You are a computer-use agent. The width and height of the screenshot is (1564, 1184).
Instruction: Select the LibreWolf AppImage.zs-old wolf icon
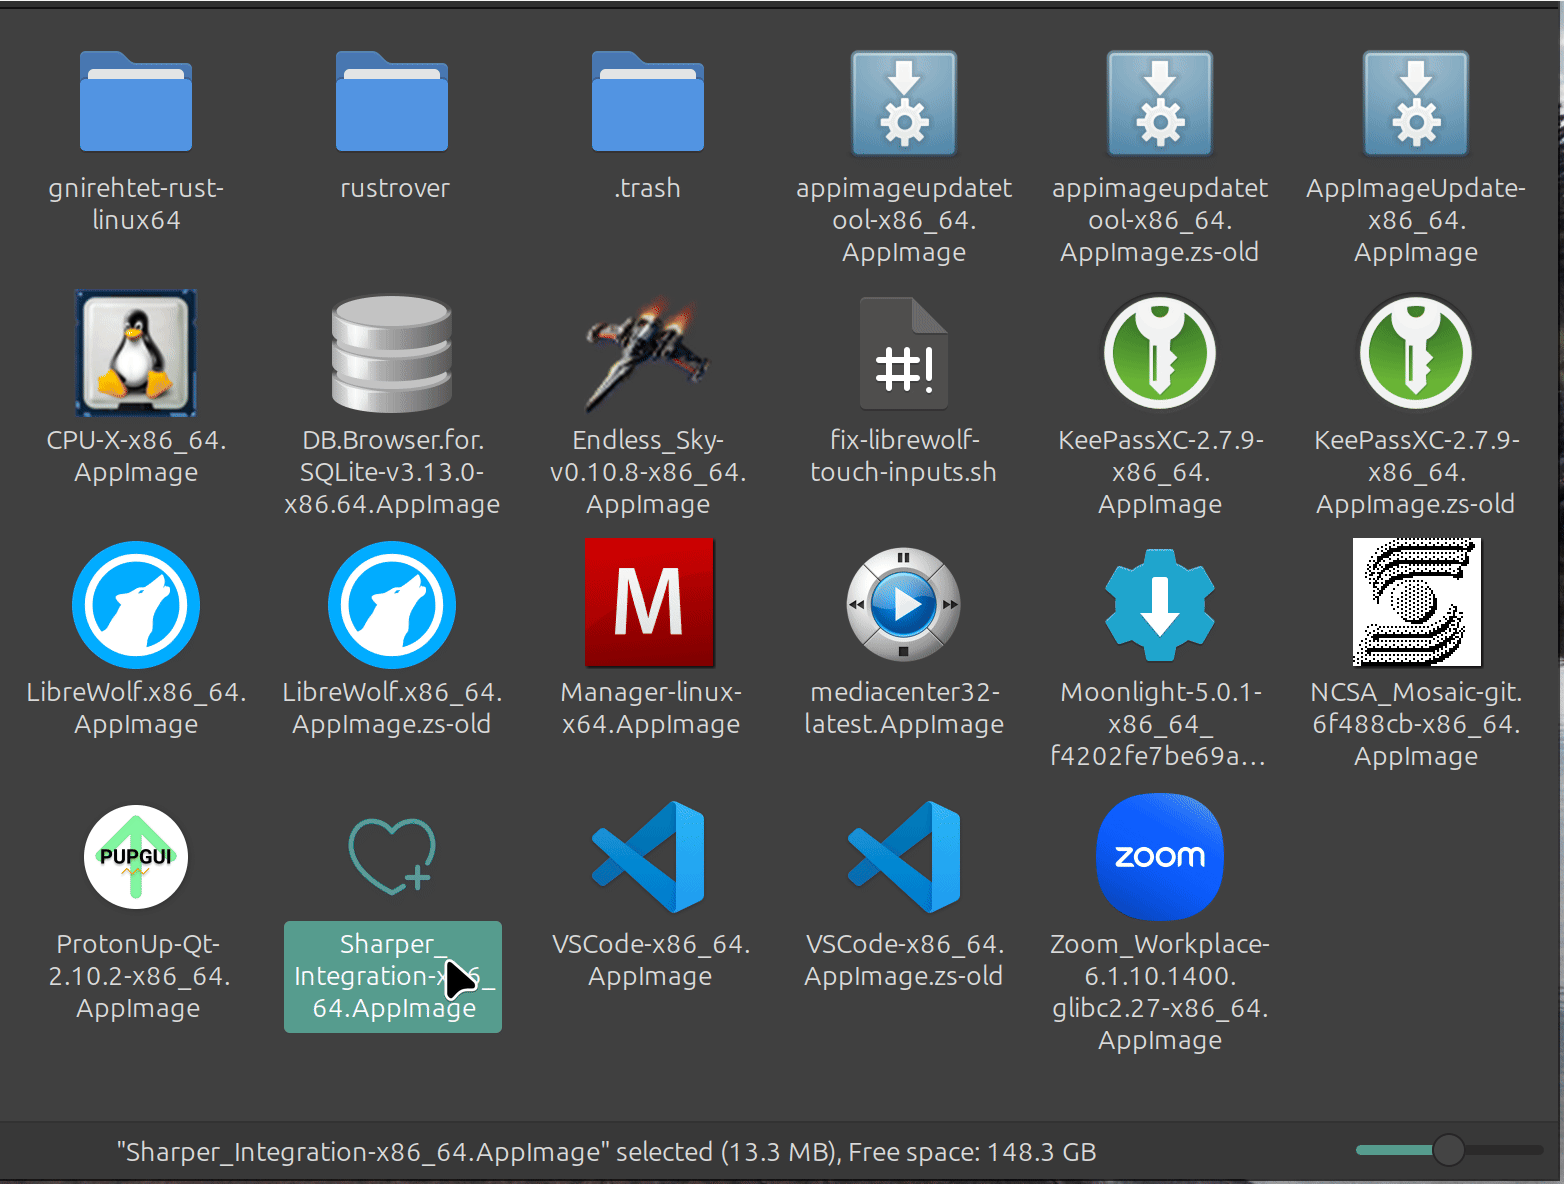[392, 605]
